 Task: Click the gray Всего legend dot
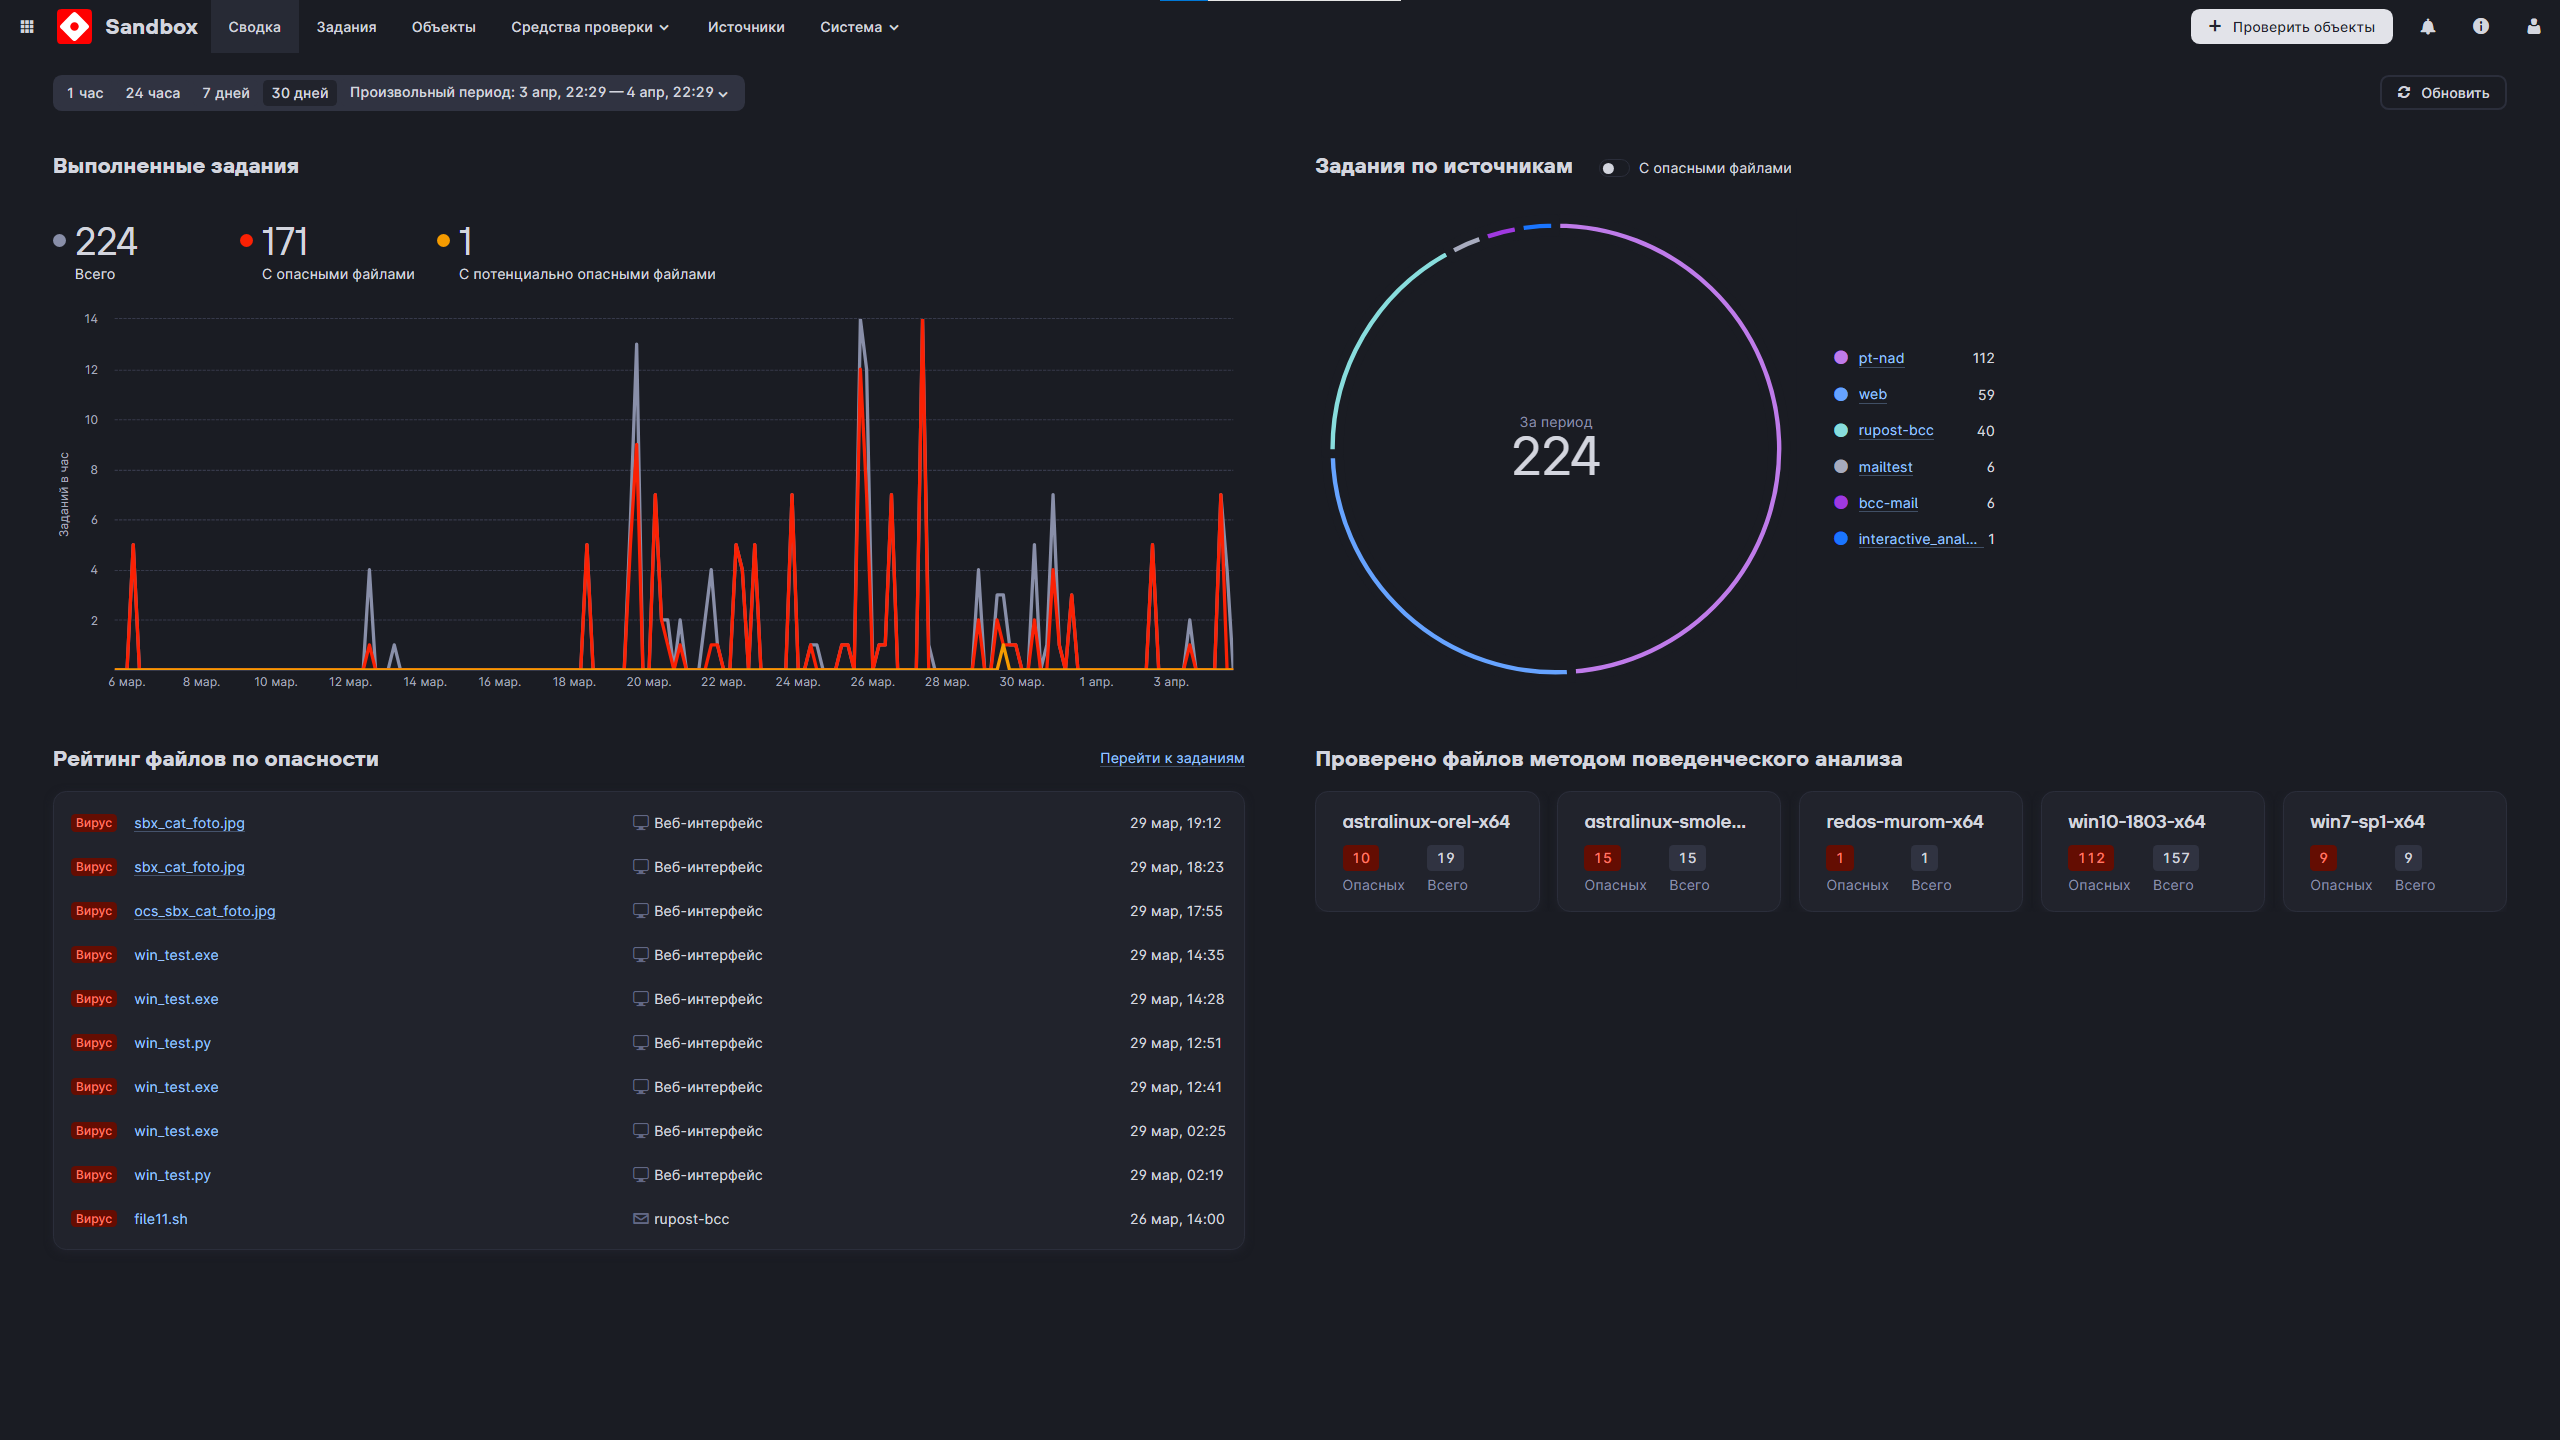pos(59,240)
